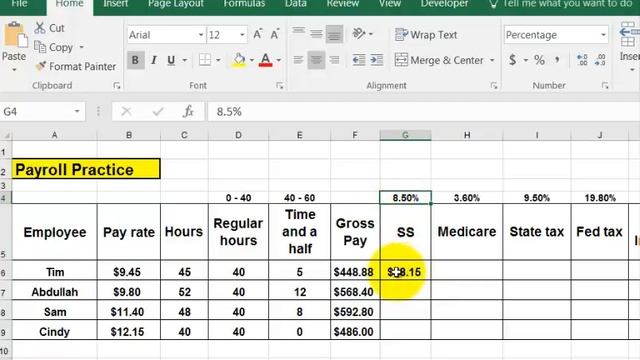Image resolution: width=640 pixels, height=360 pixels.
Task: Open the borders dropdown arrow
Action: pyautogui.click(x=218, y=60)
